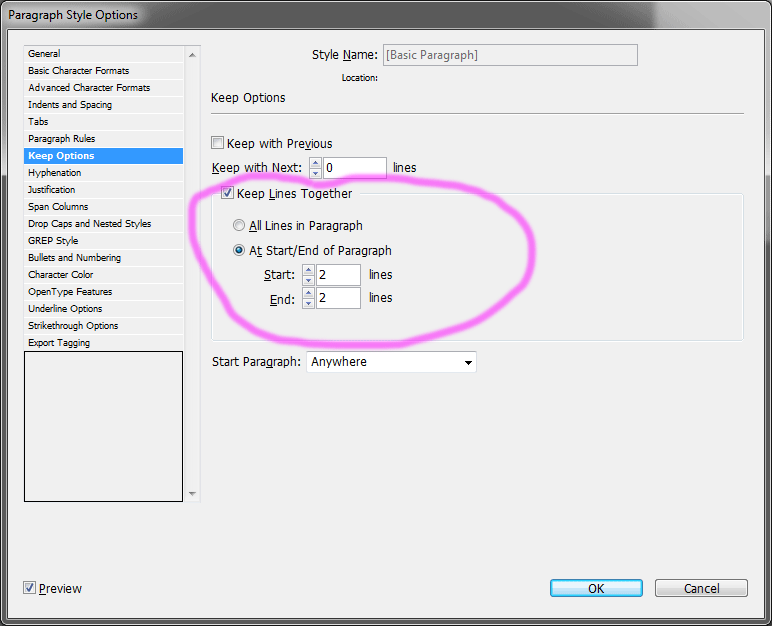Click the Start lines number field

[338, 275]
